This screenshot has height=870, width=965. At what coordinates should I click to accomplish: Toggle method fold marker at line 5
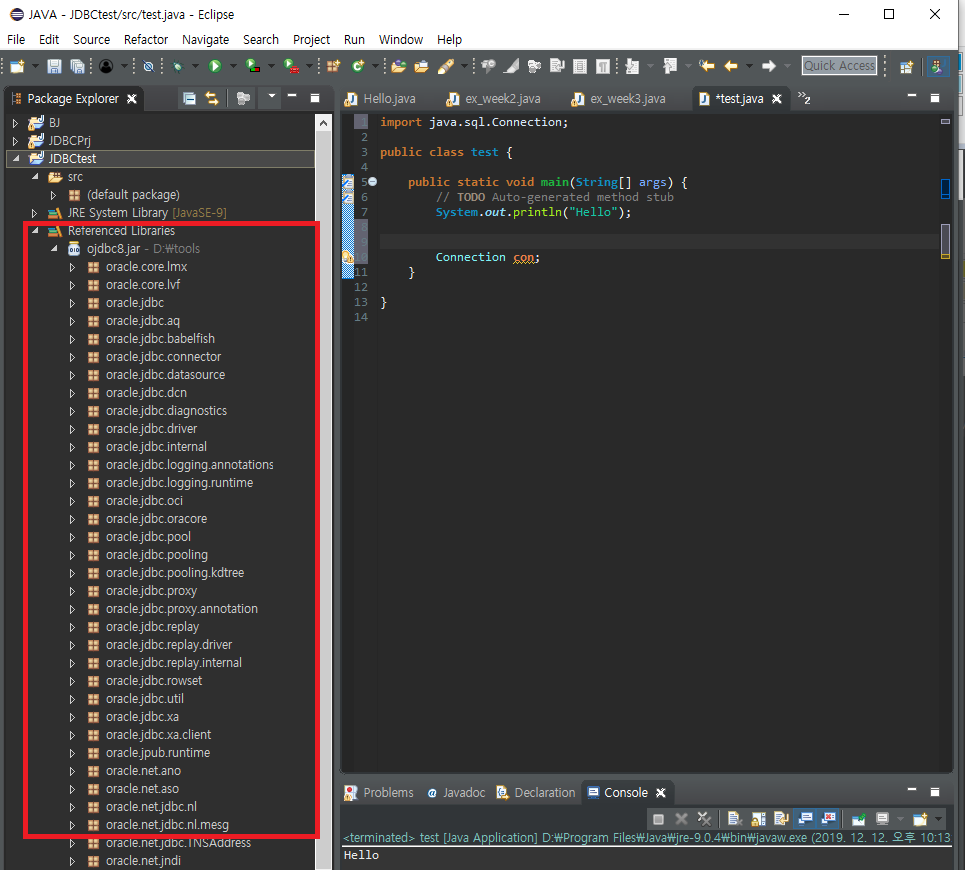(x=372, y=182)
